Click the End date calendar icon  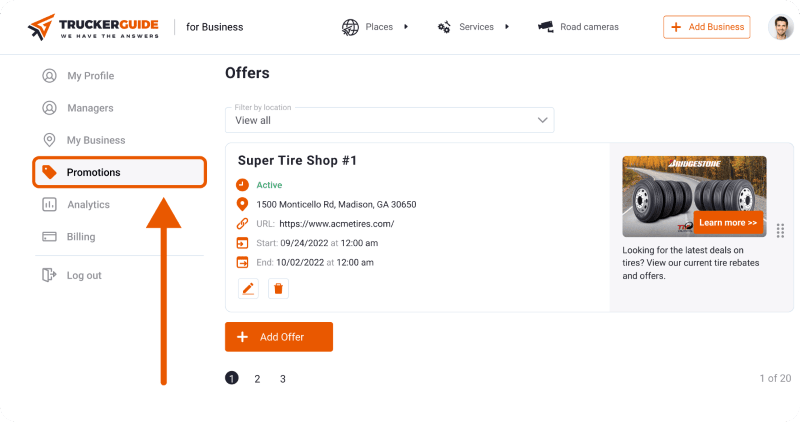coord(242,262)
